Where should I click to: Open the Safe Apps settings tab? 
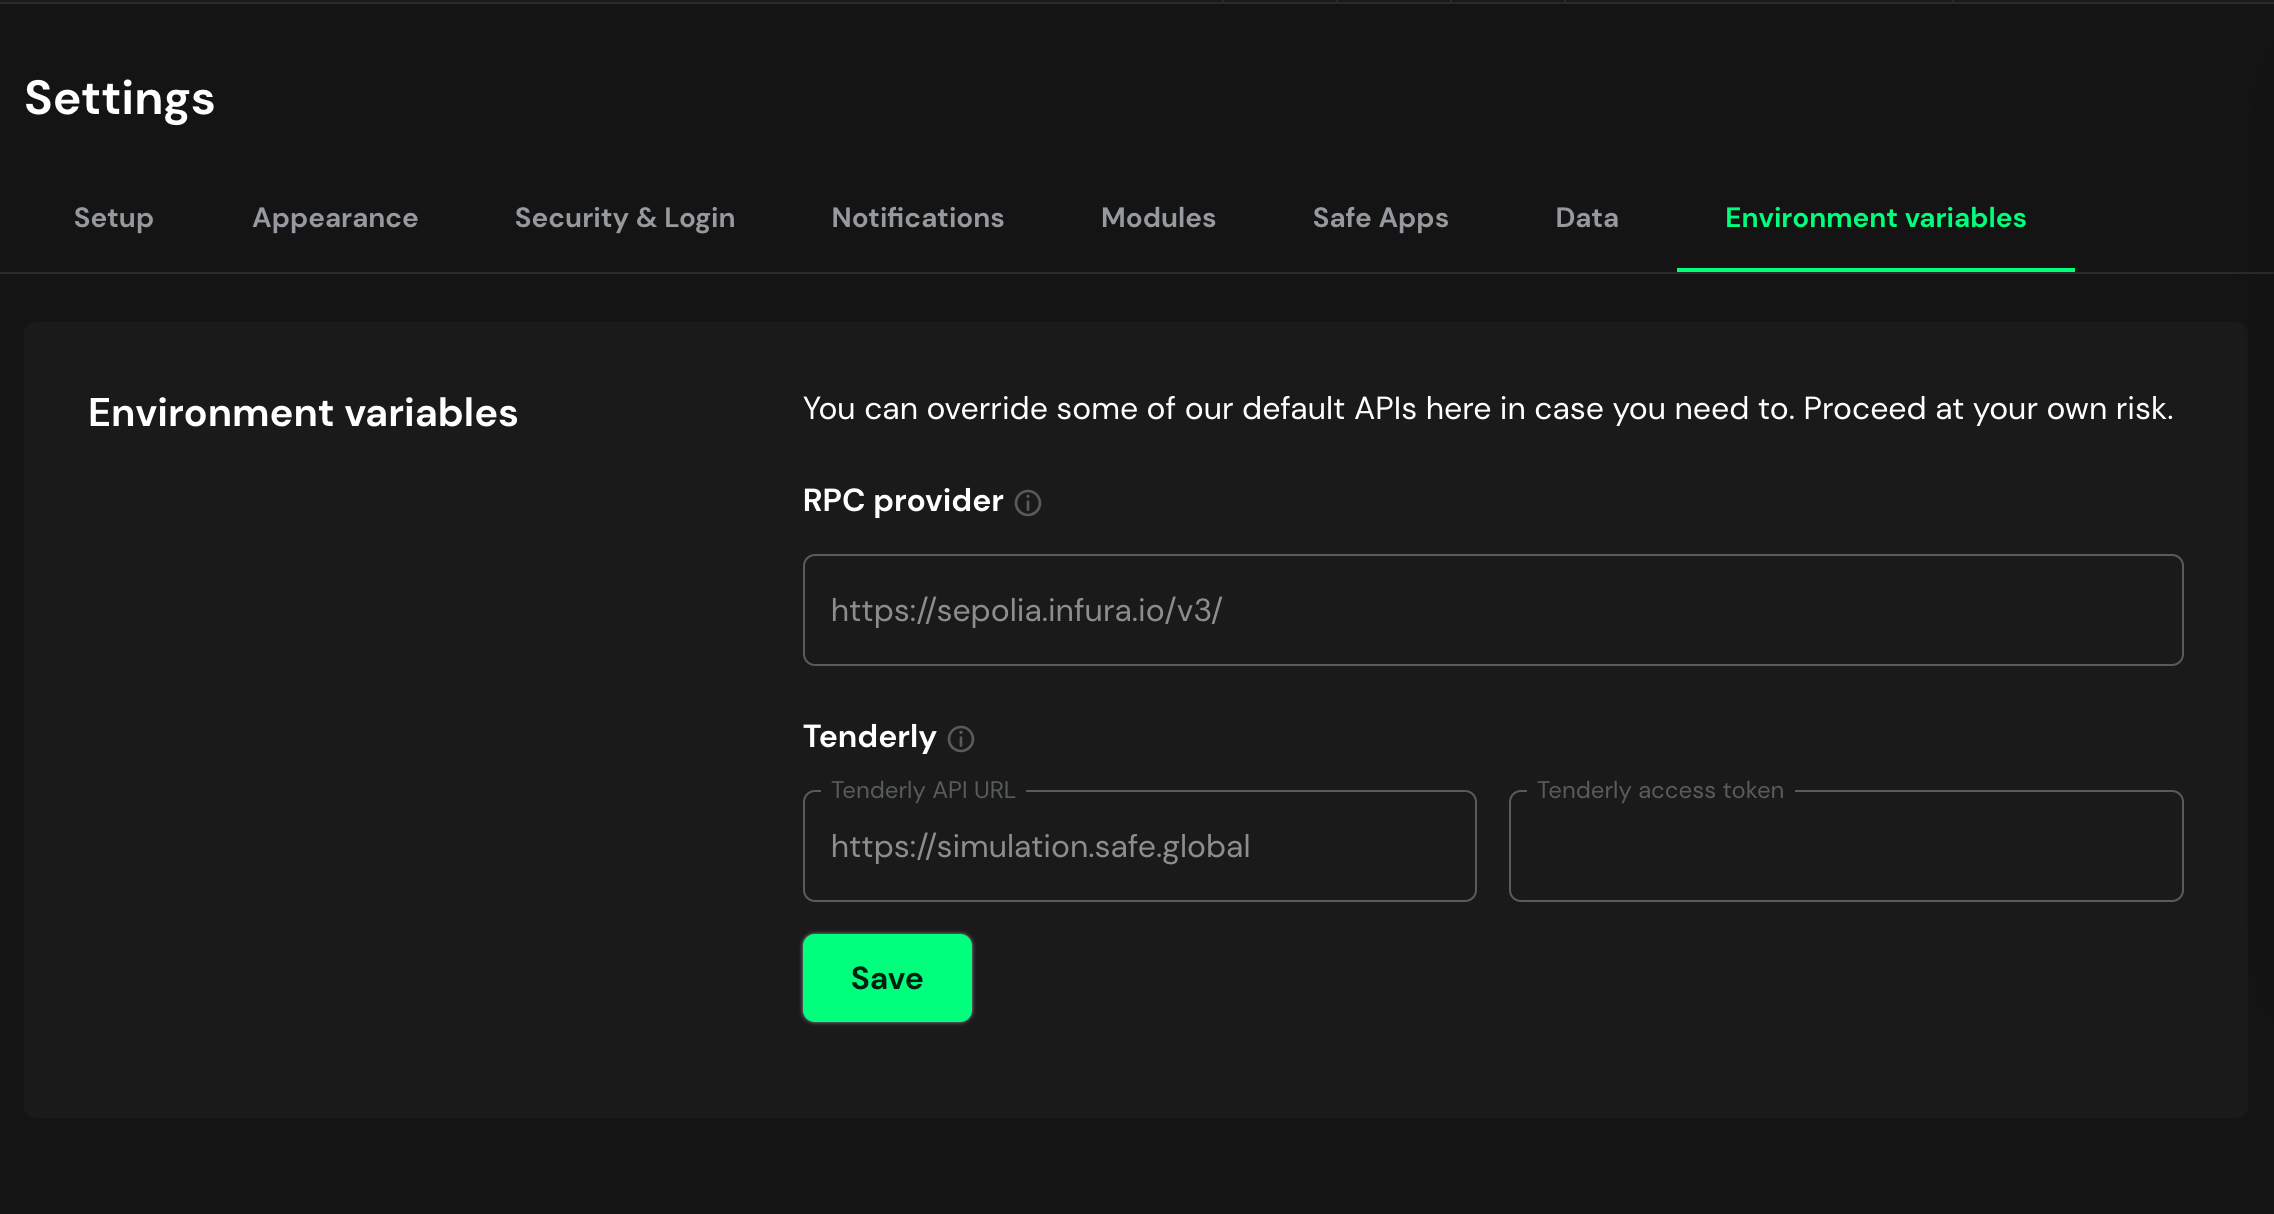pos(1379,218)
